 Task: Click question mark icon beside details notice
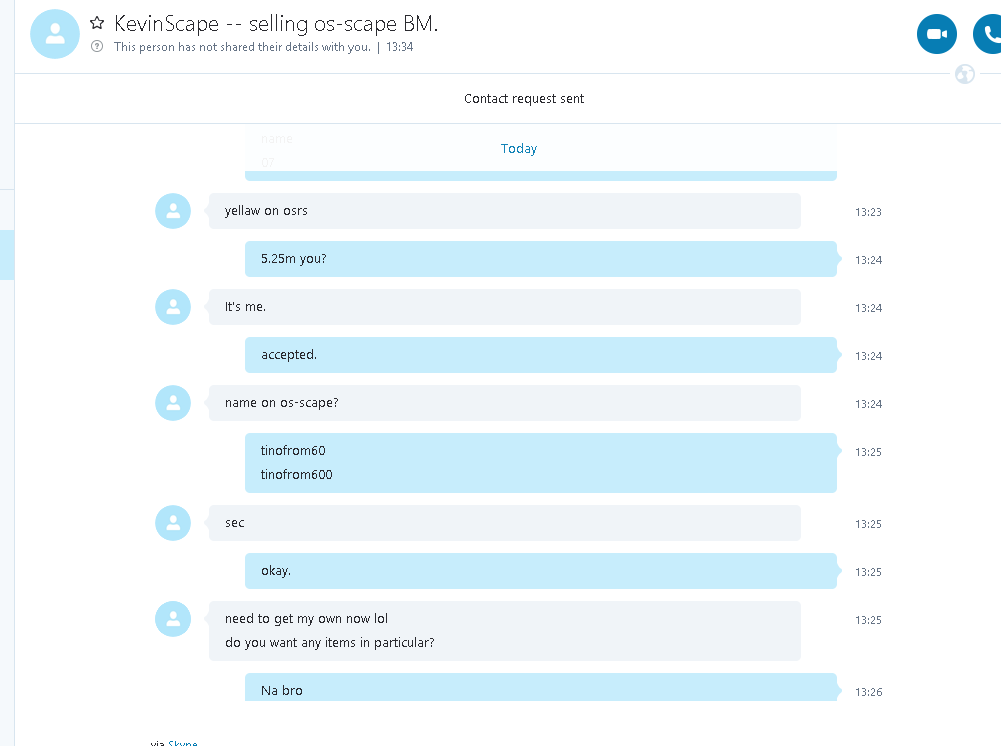[x=97, y=46]
